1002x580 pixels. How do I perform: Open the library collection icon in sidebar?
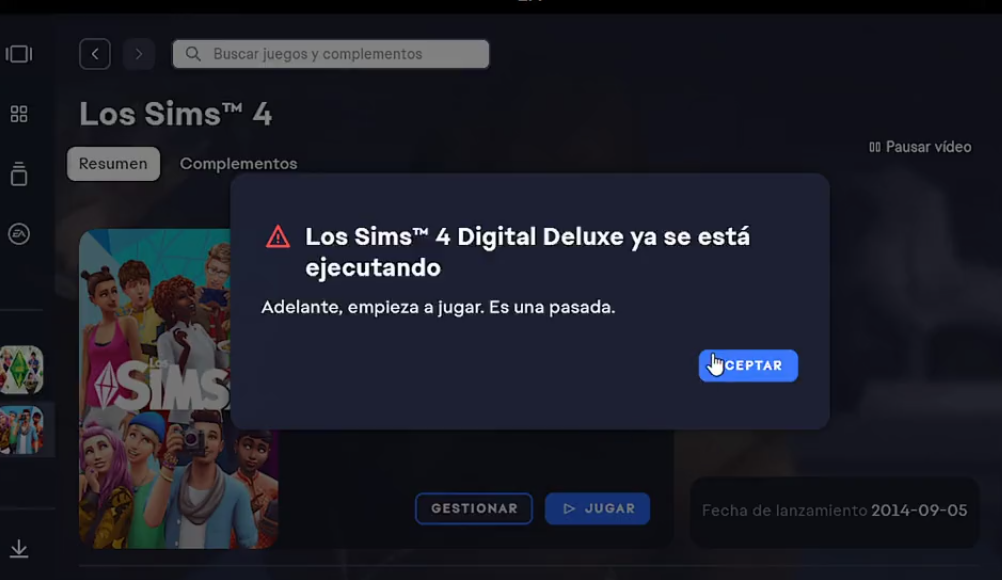click(x=19, y=174)
